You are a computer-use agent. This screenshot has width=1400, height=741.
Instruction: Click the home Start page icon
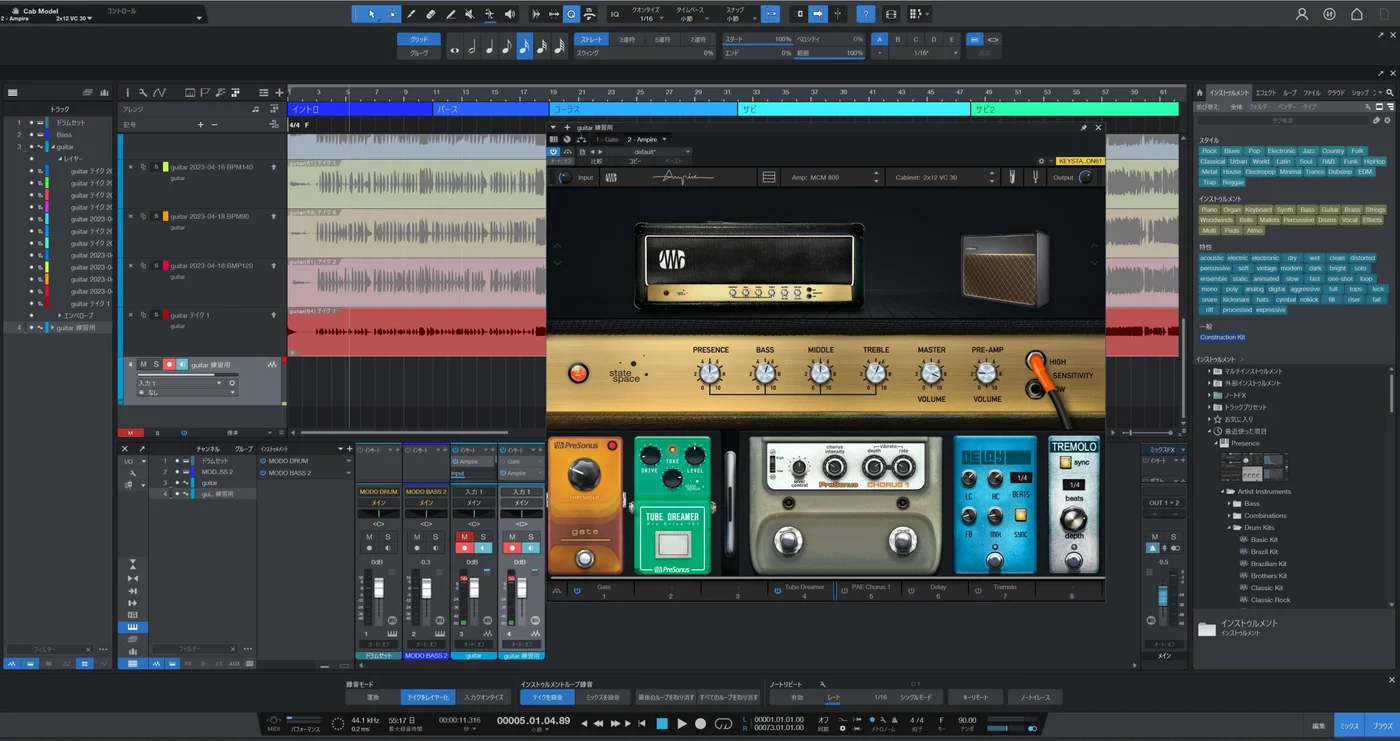(1357, 14)
